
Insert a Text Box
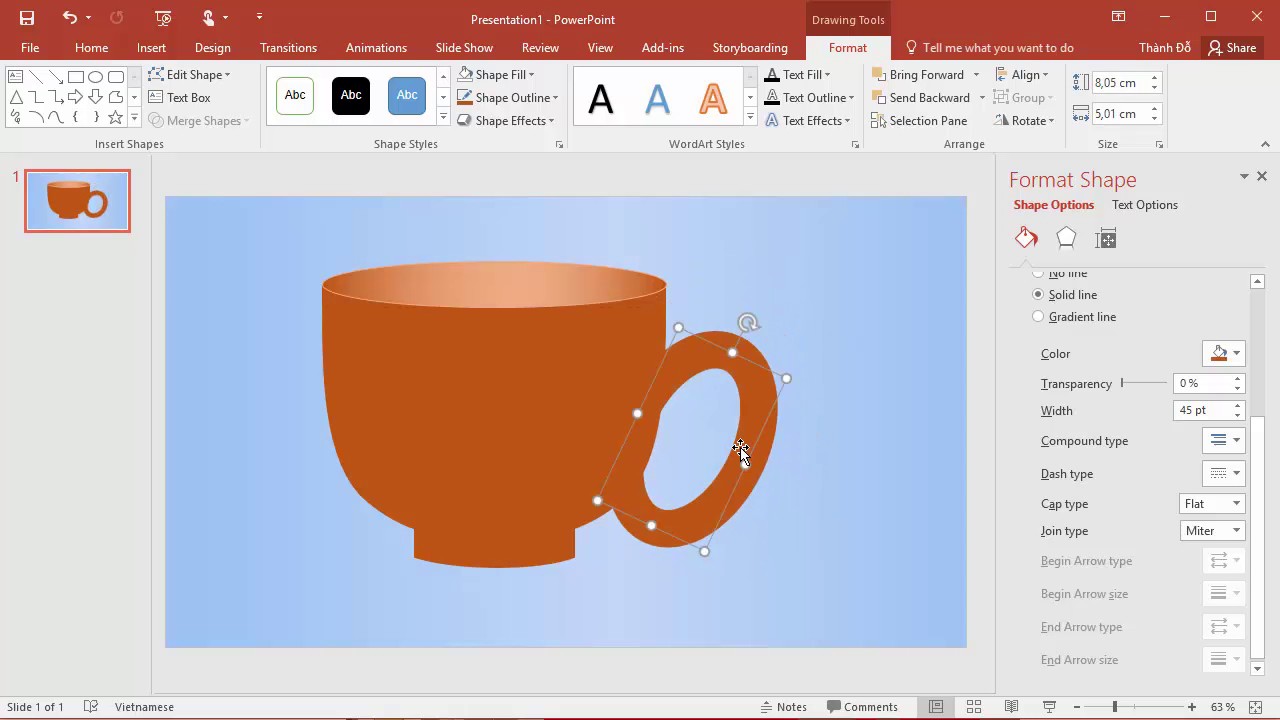[180, 98]
